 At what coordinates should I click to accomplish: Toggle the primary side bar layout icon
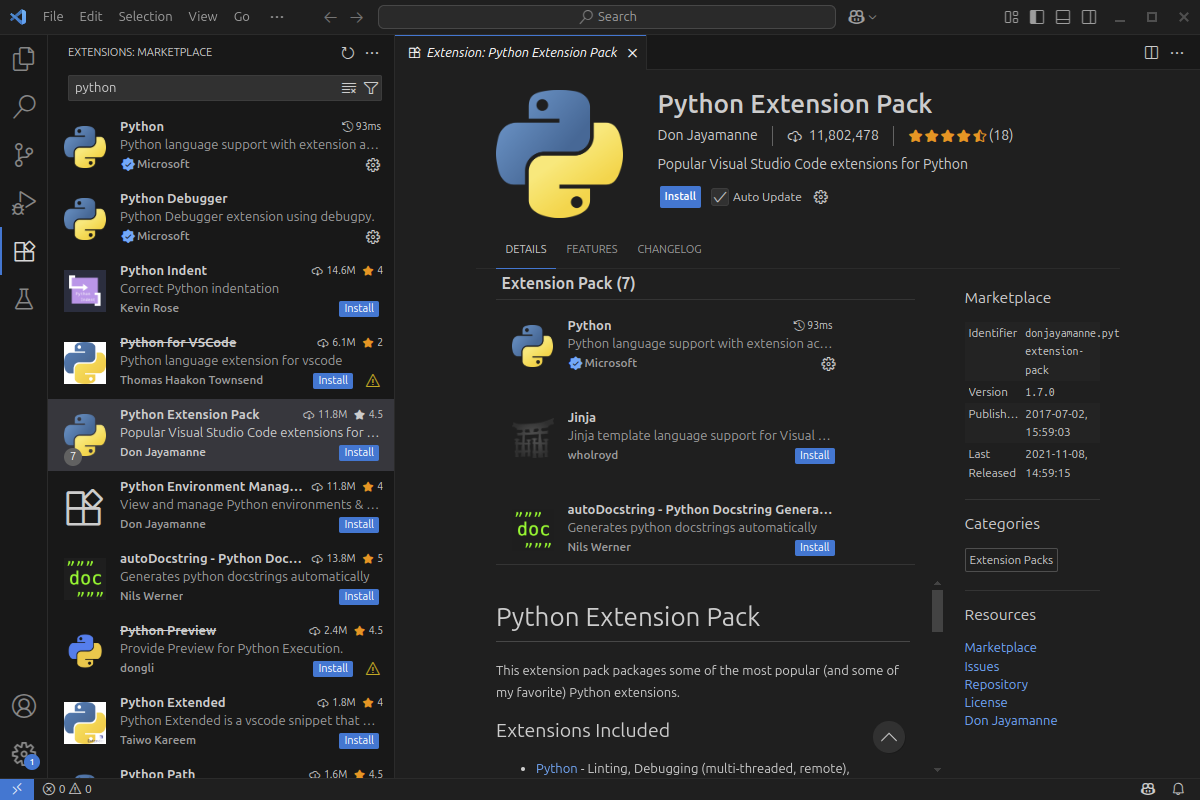1037,17
